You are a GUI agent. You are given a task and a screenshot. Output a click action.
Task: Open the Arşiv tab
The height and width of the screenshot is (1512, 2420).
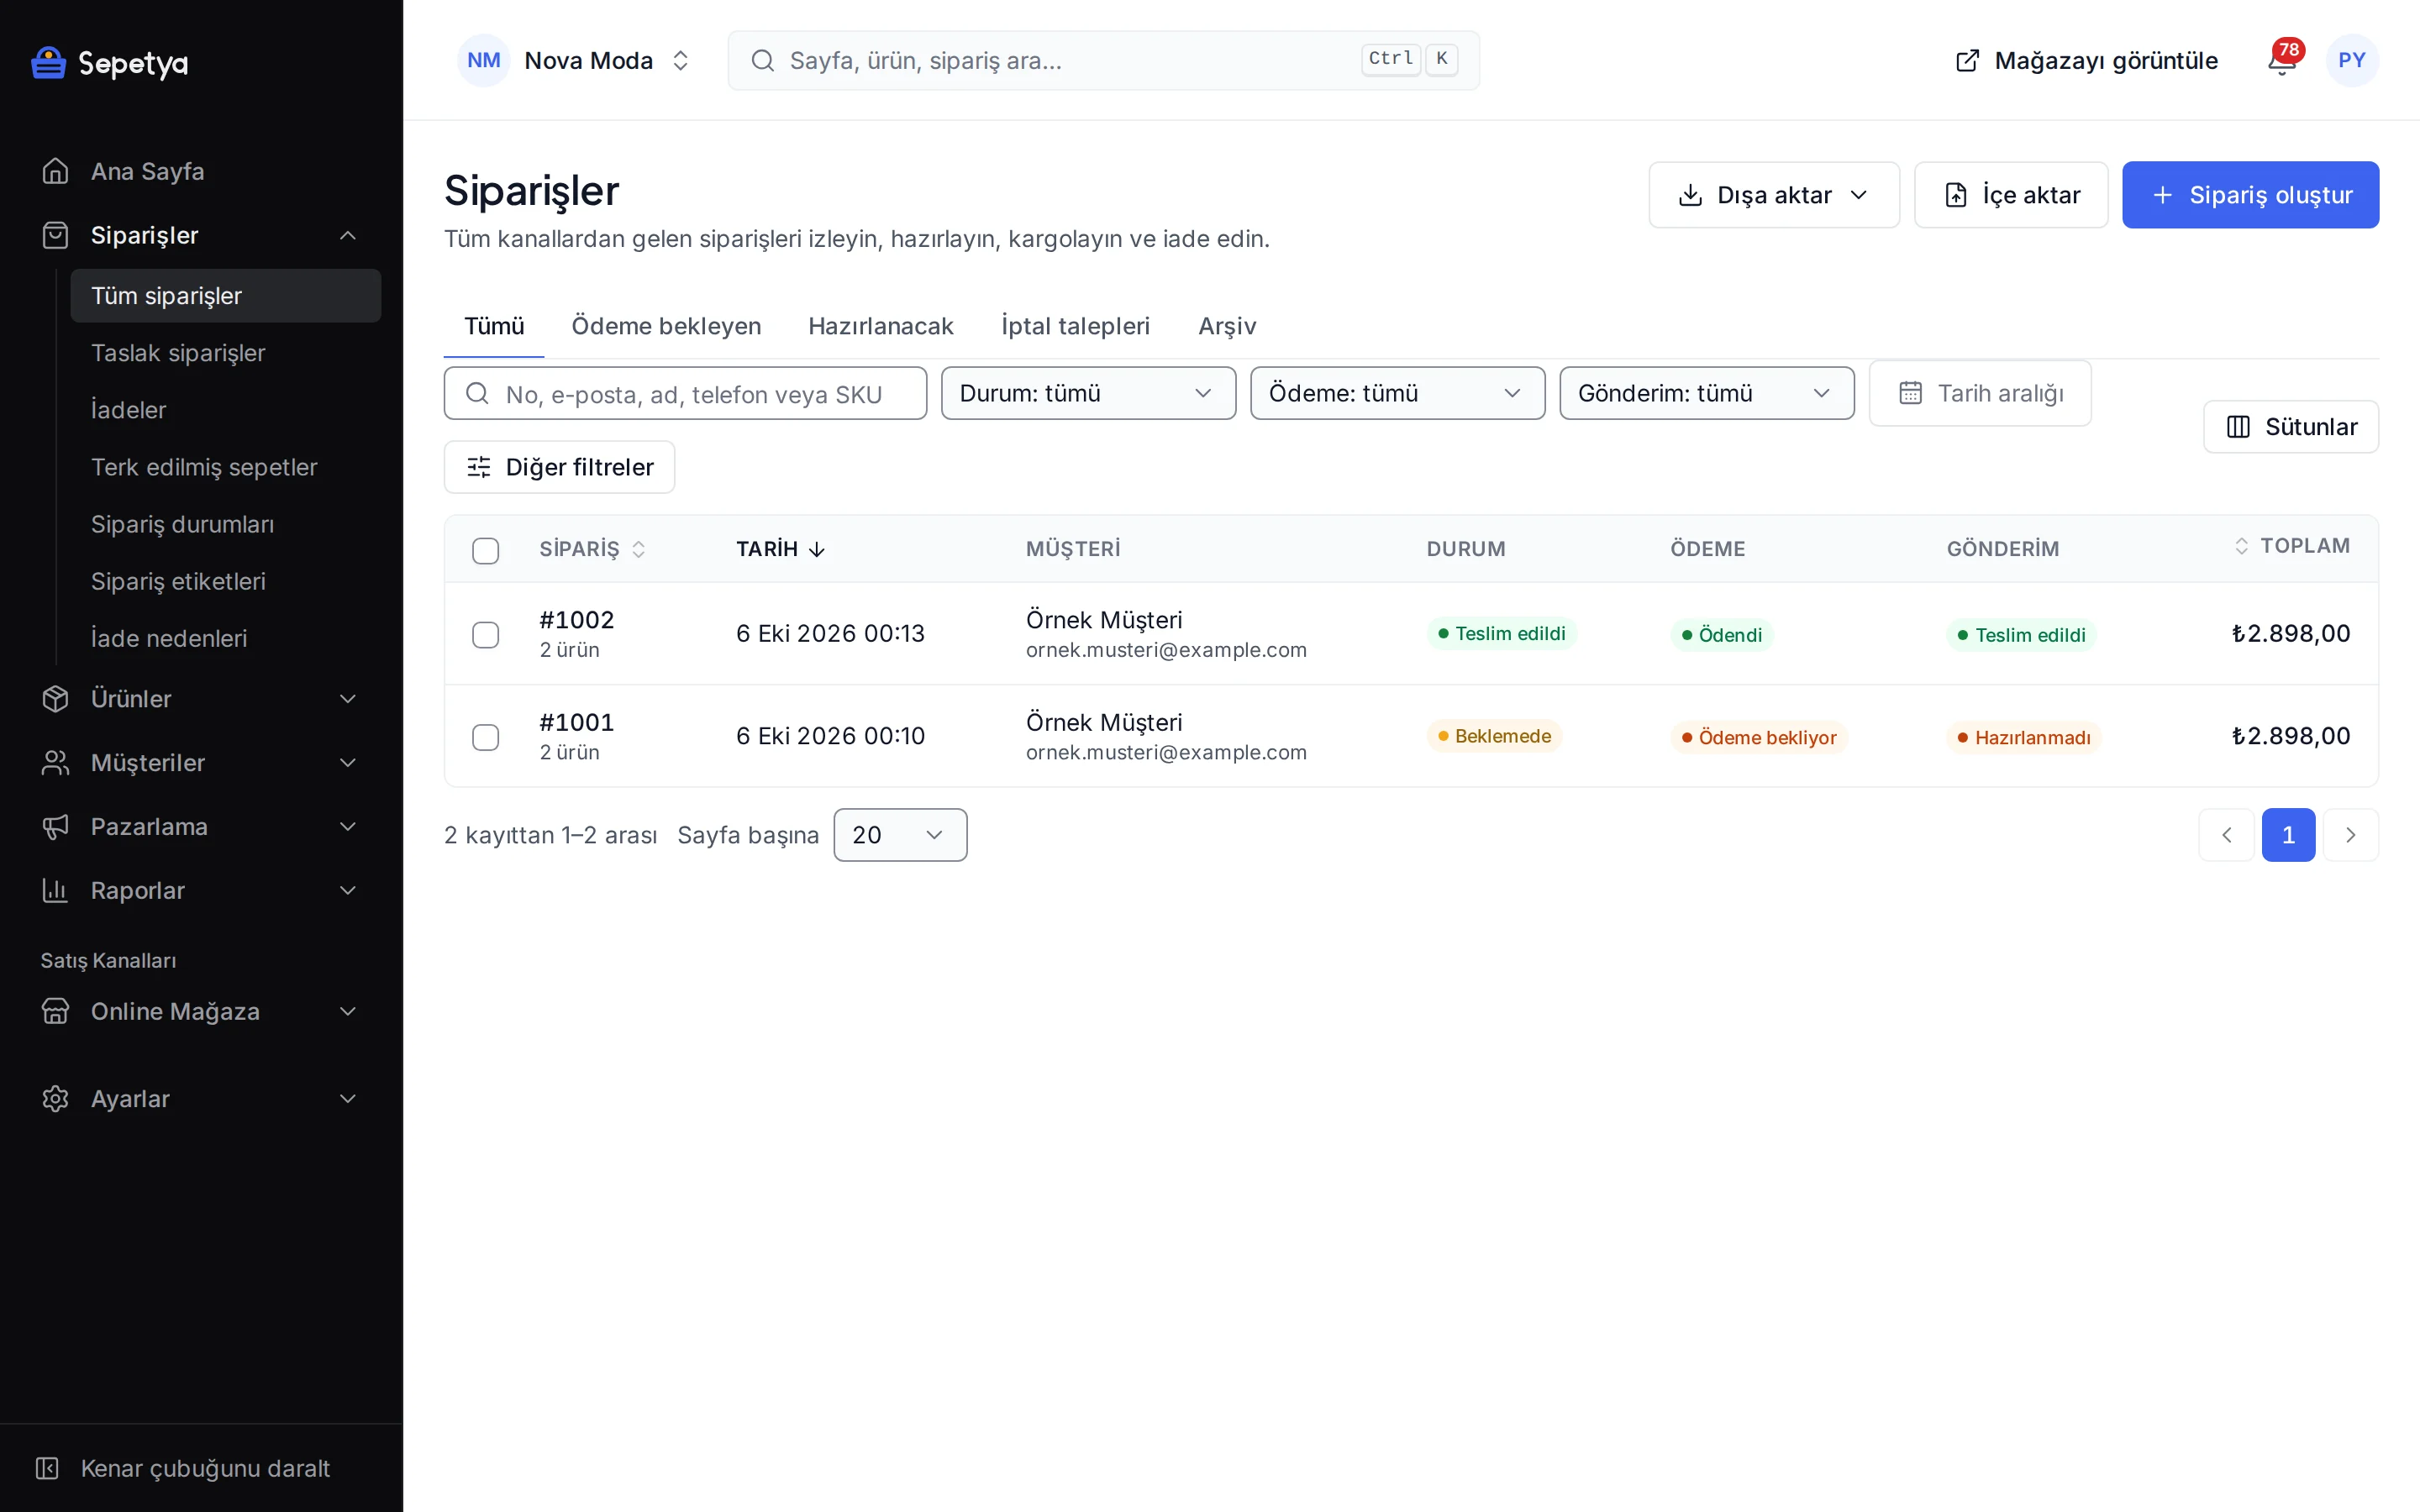tap(1227, 326)
